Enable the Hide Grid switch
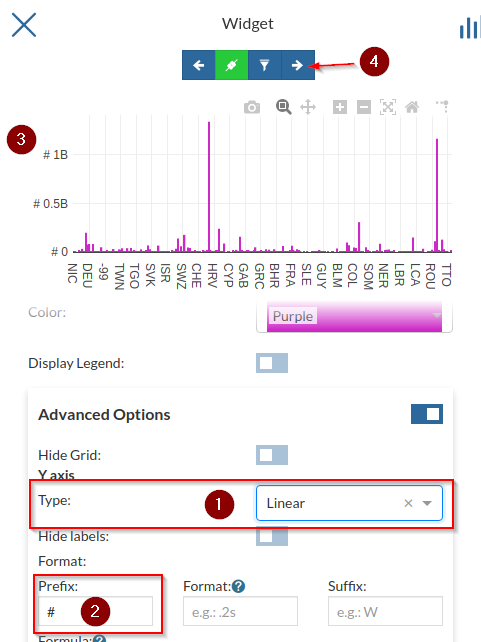481x642 pixels. pos(272,455)
